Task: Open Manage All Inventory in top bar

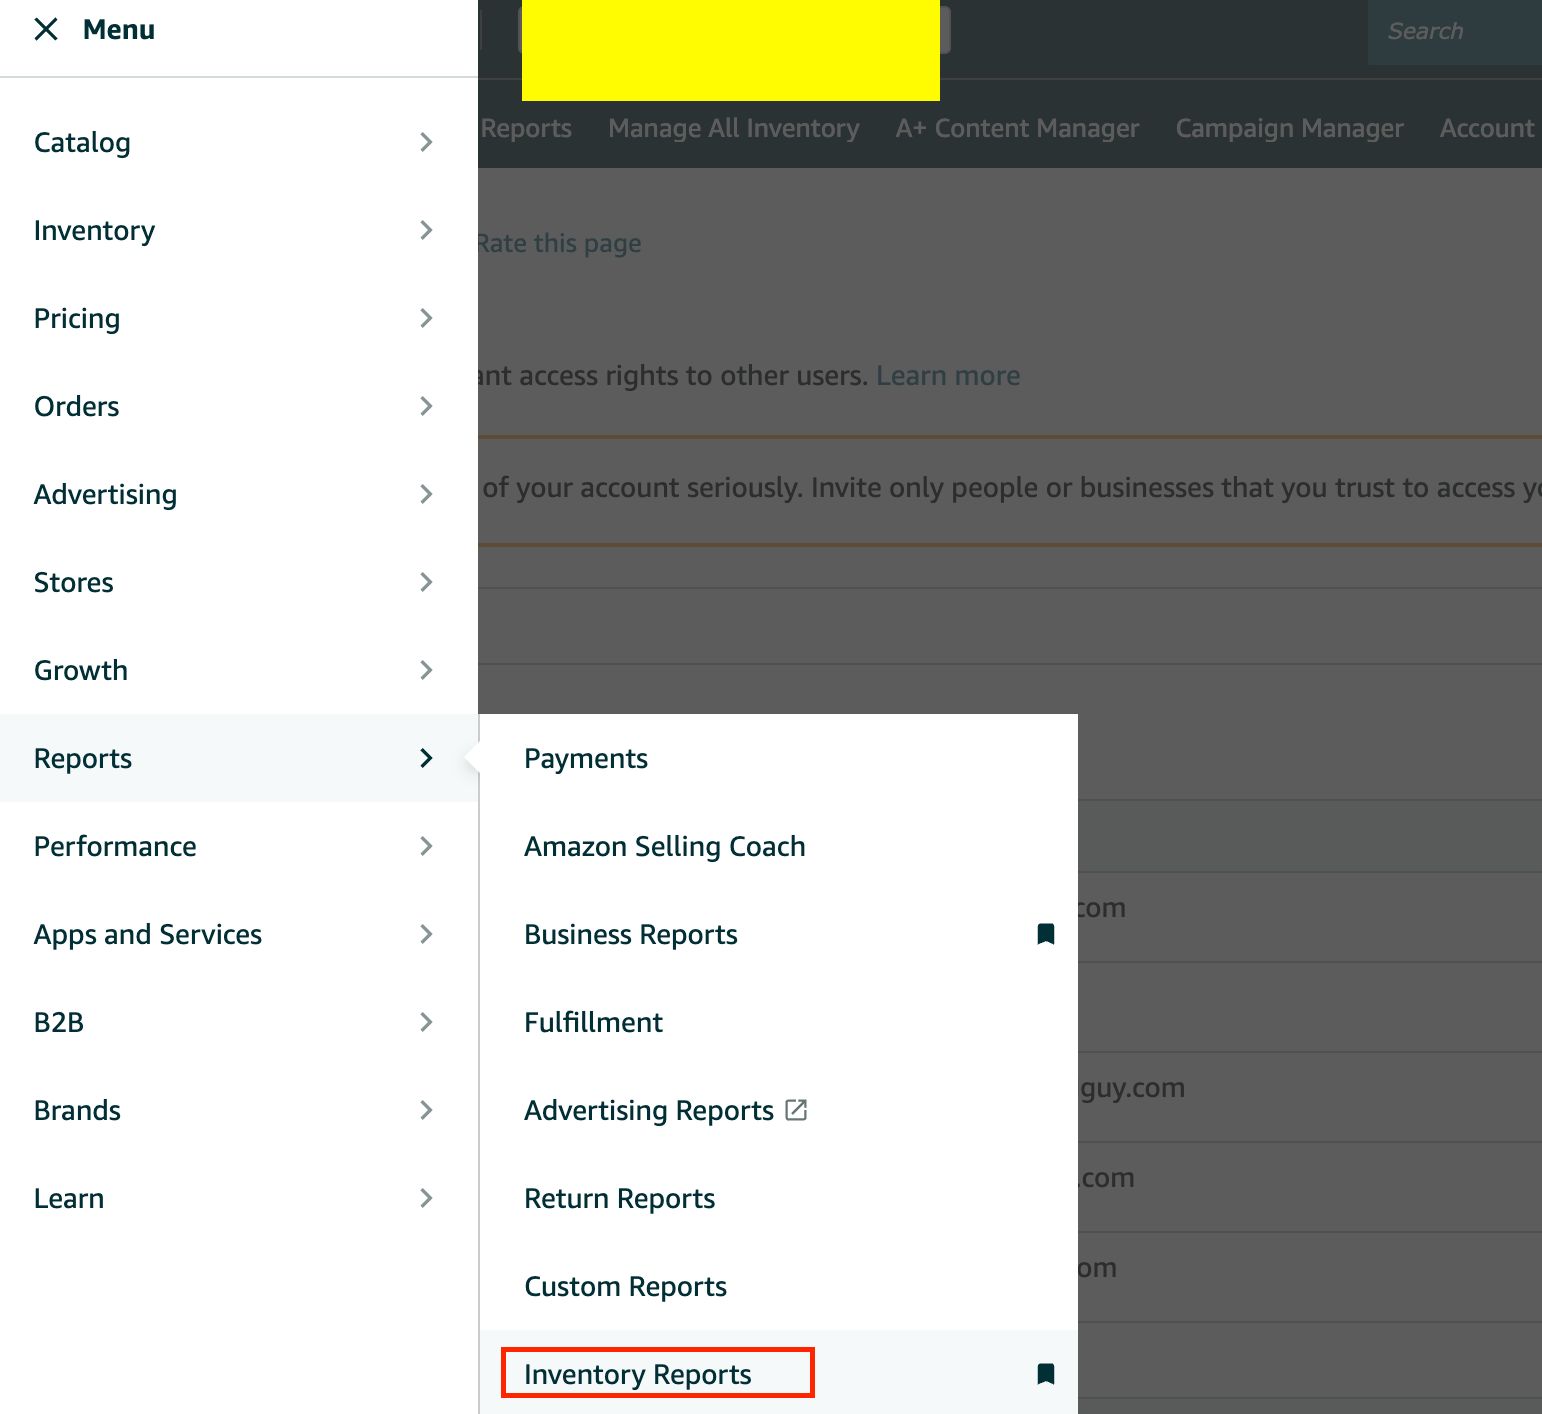Action: (x=734, y=128)
